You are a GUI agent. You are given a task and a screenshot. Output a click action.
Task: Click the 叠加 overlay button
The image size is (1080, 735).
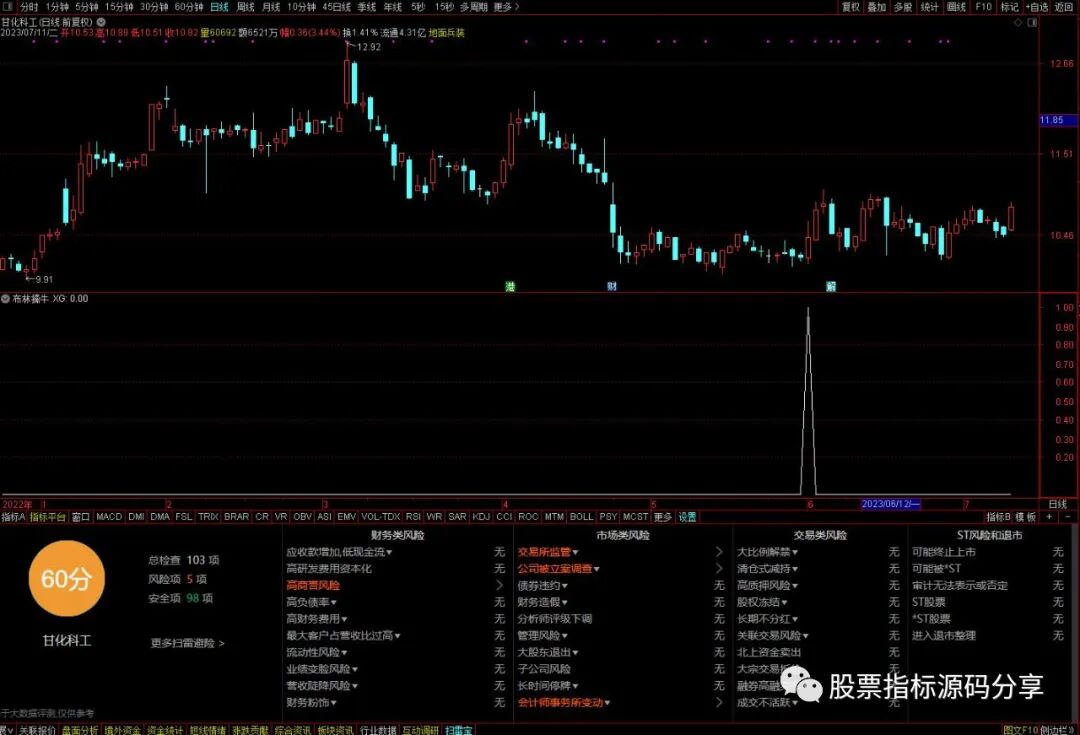pyautogui.click(x=876, y=6)
